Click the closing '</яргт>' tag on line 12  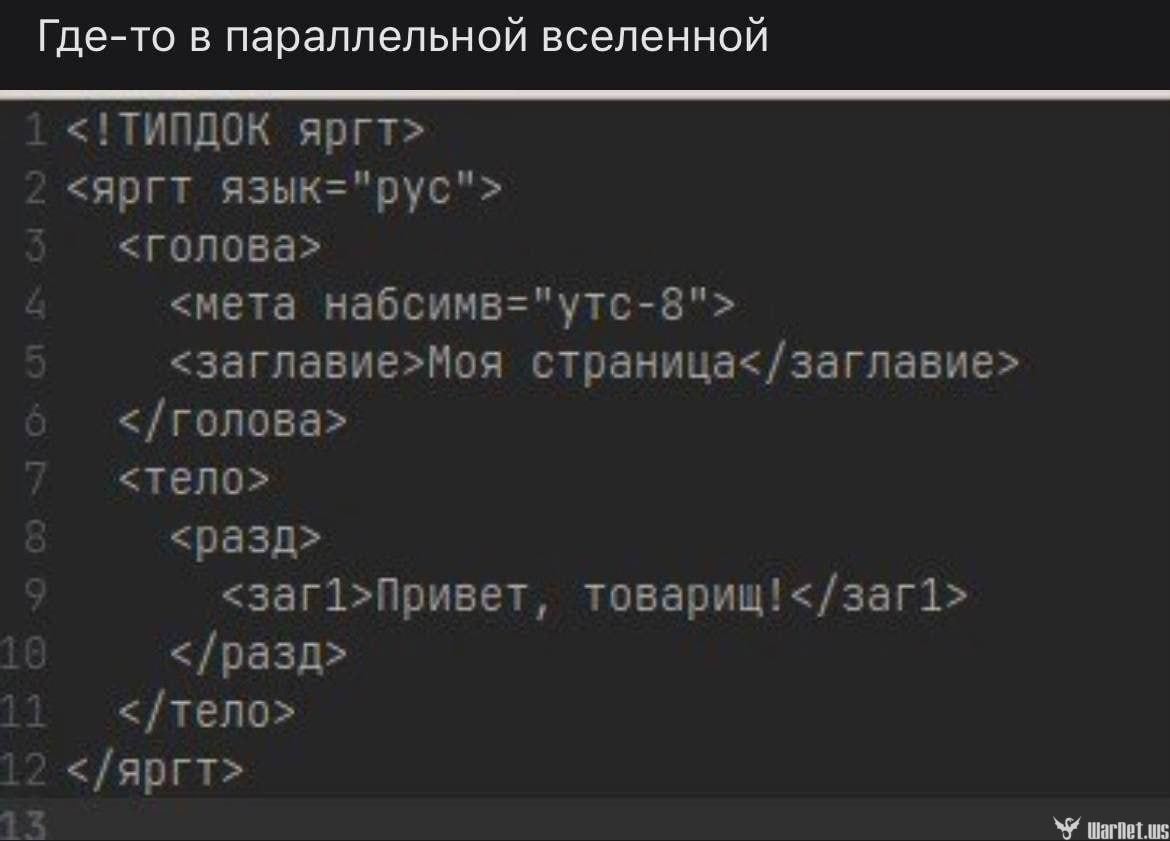click(155, 770)
